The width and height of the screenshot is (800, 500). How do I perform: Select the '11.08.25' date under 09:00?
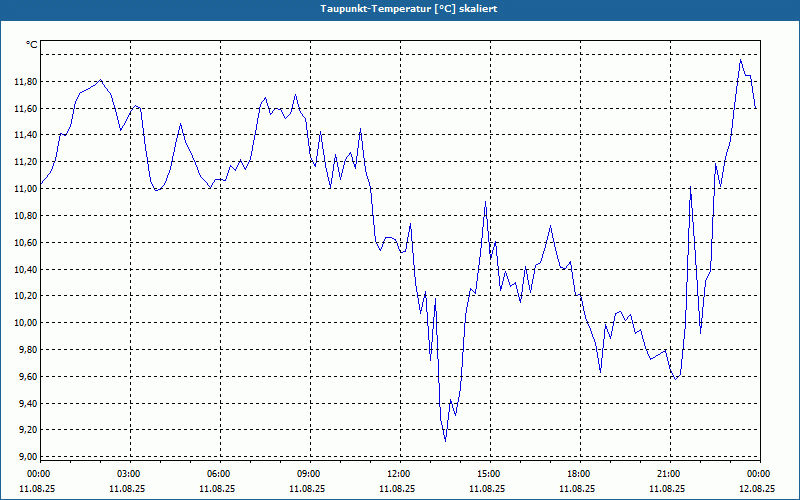pos(308,488)
